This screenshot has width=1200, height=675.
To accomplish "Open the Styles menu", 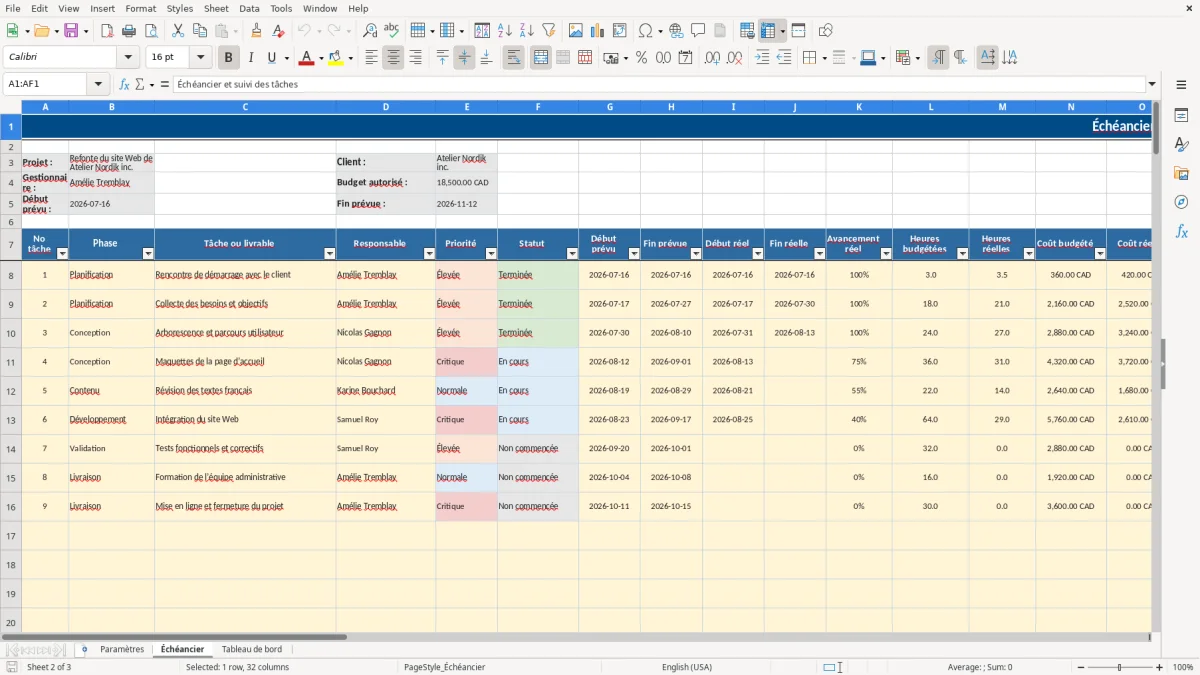I will [180, 8].
